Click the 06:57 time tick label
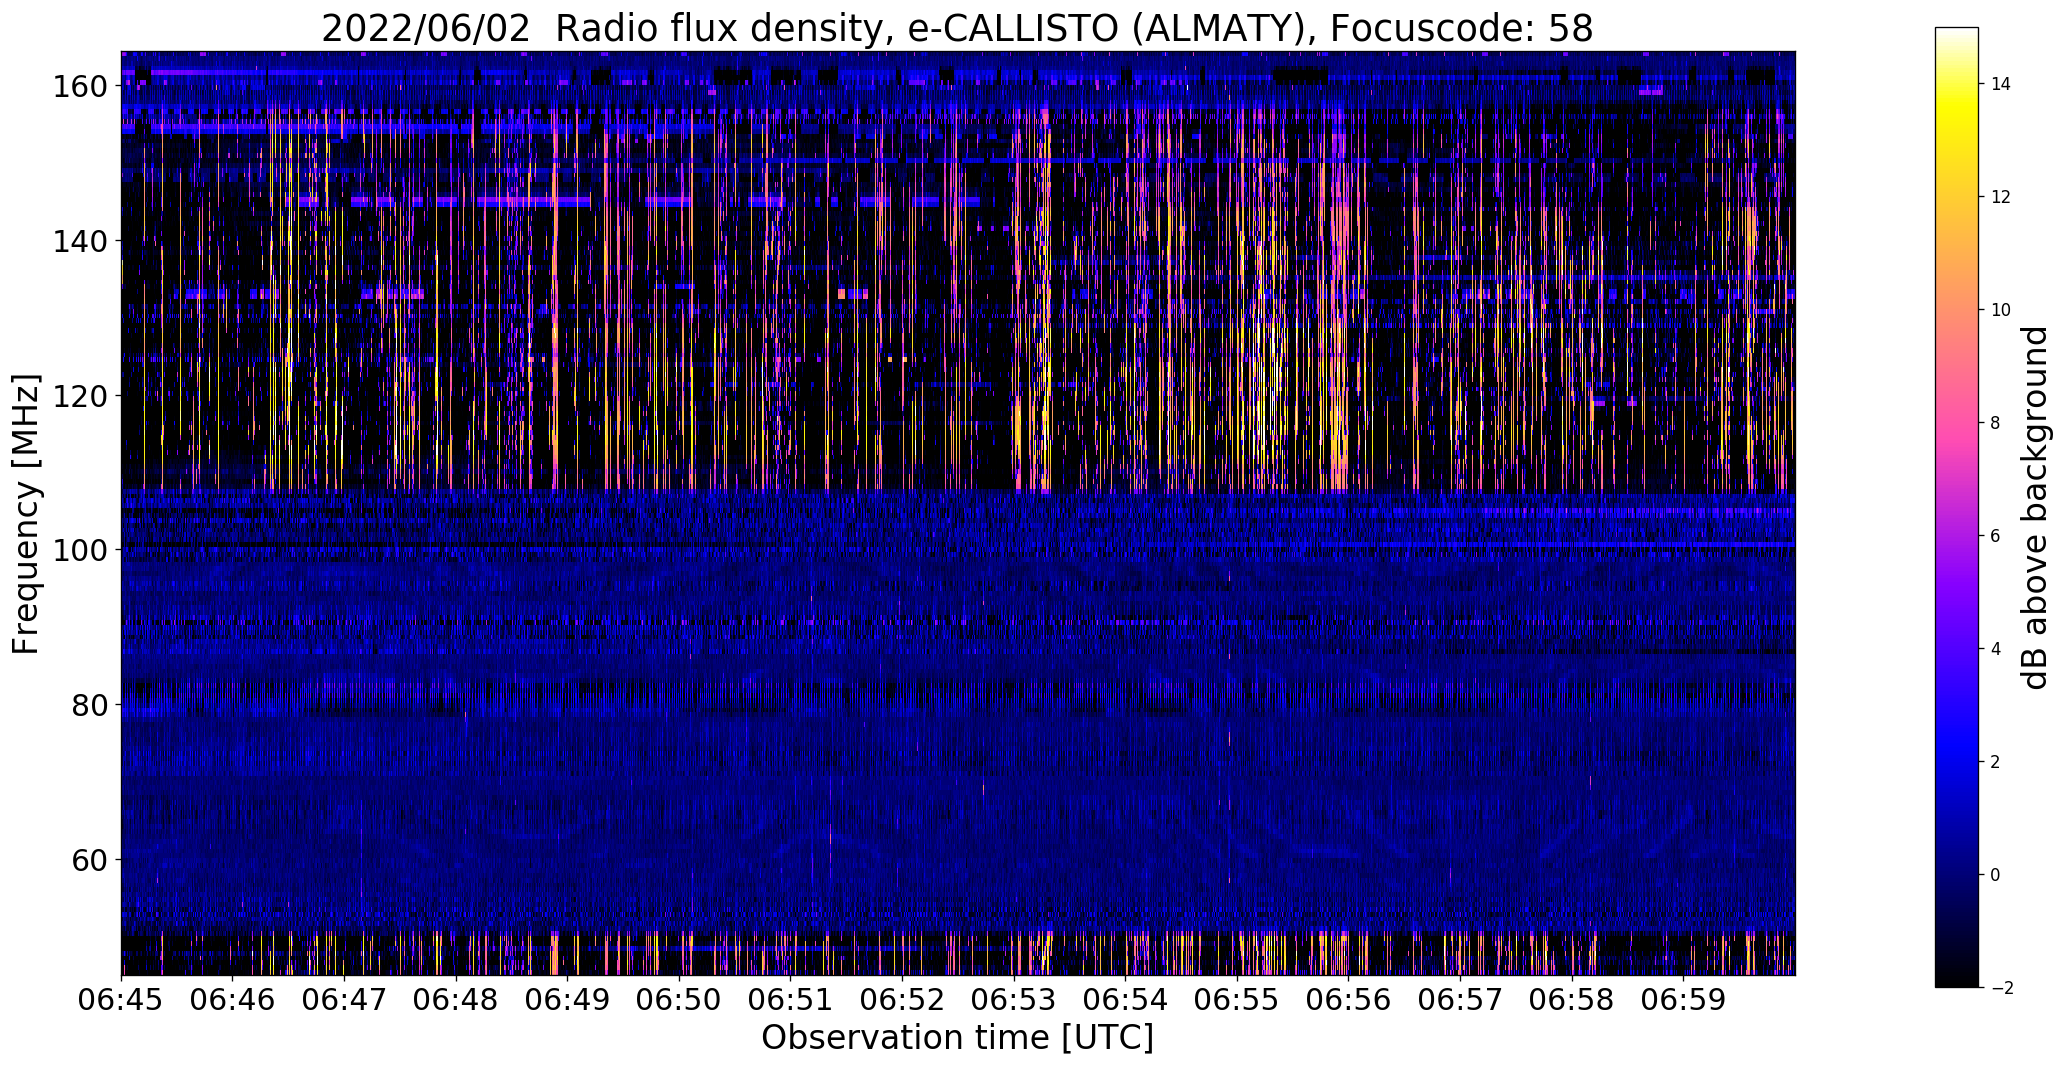Viewport: 2066px width, 1067px height. [1461, 999]
